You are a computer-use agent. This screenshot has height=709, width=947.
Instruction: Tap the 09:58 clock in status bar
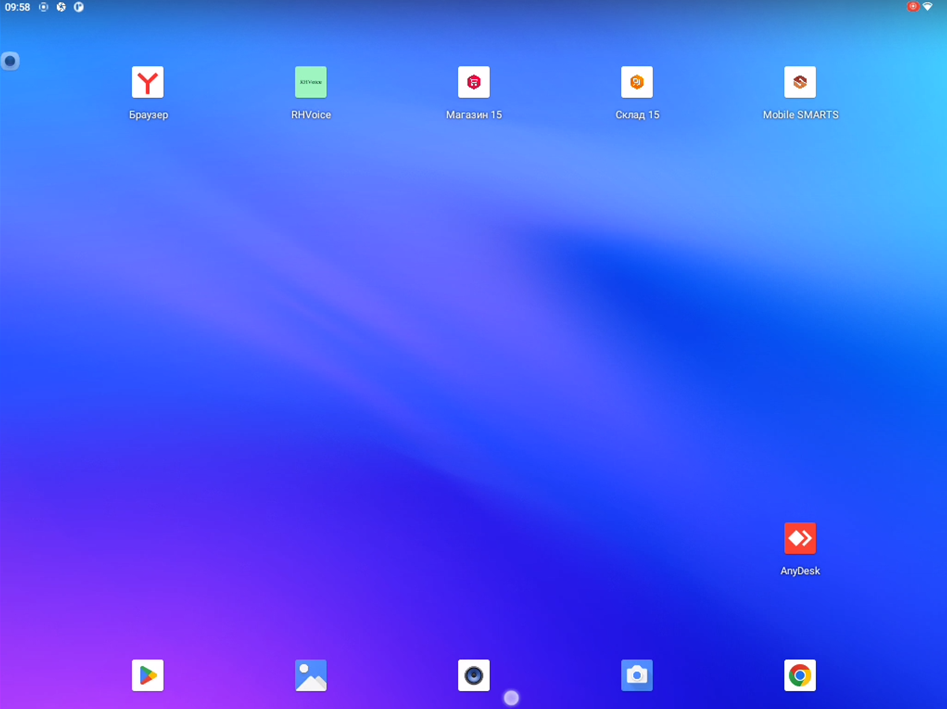pos(17,7)
